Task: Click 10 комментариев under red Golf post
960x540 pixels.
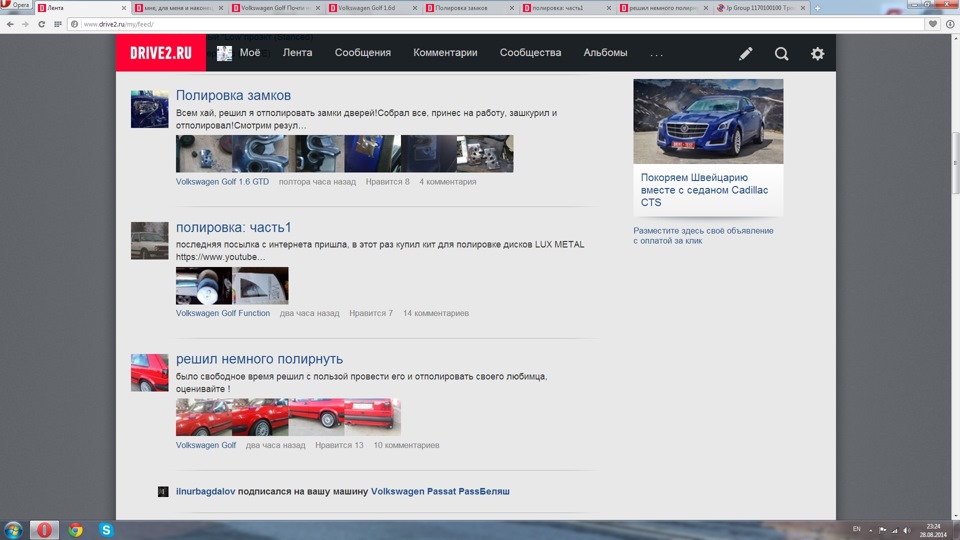Action: pyautogui.click(x=407, y=446)
